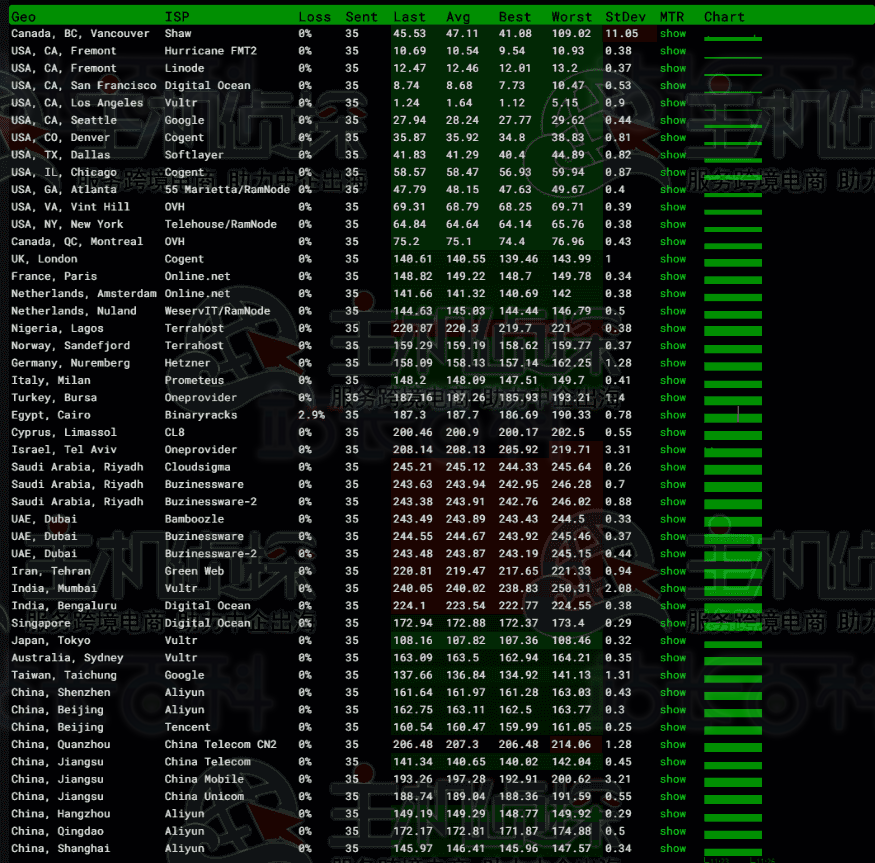Open 'show' for Hangzhou Aliyun row
The width and height of the screenshot is (875, 863).
[x=672, y=813]
